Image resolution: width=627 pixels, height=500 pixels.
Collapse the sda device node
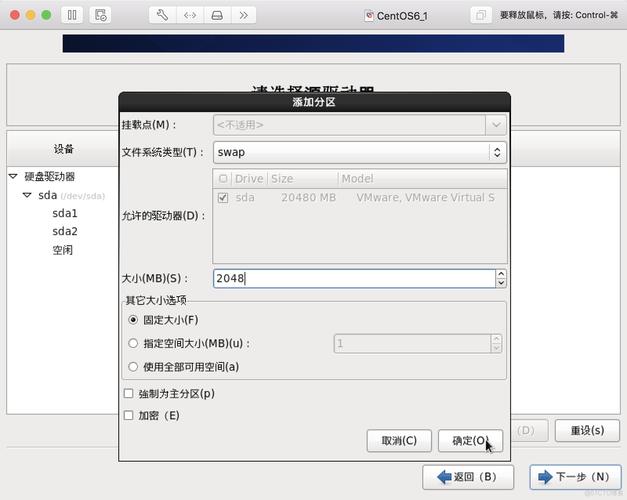[x=27, y=195]
